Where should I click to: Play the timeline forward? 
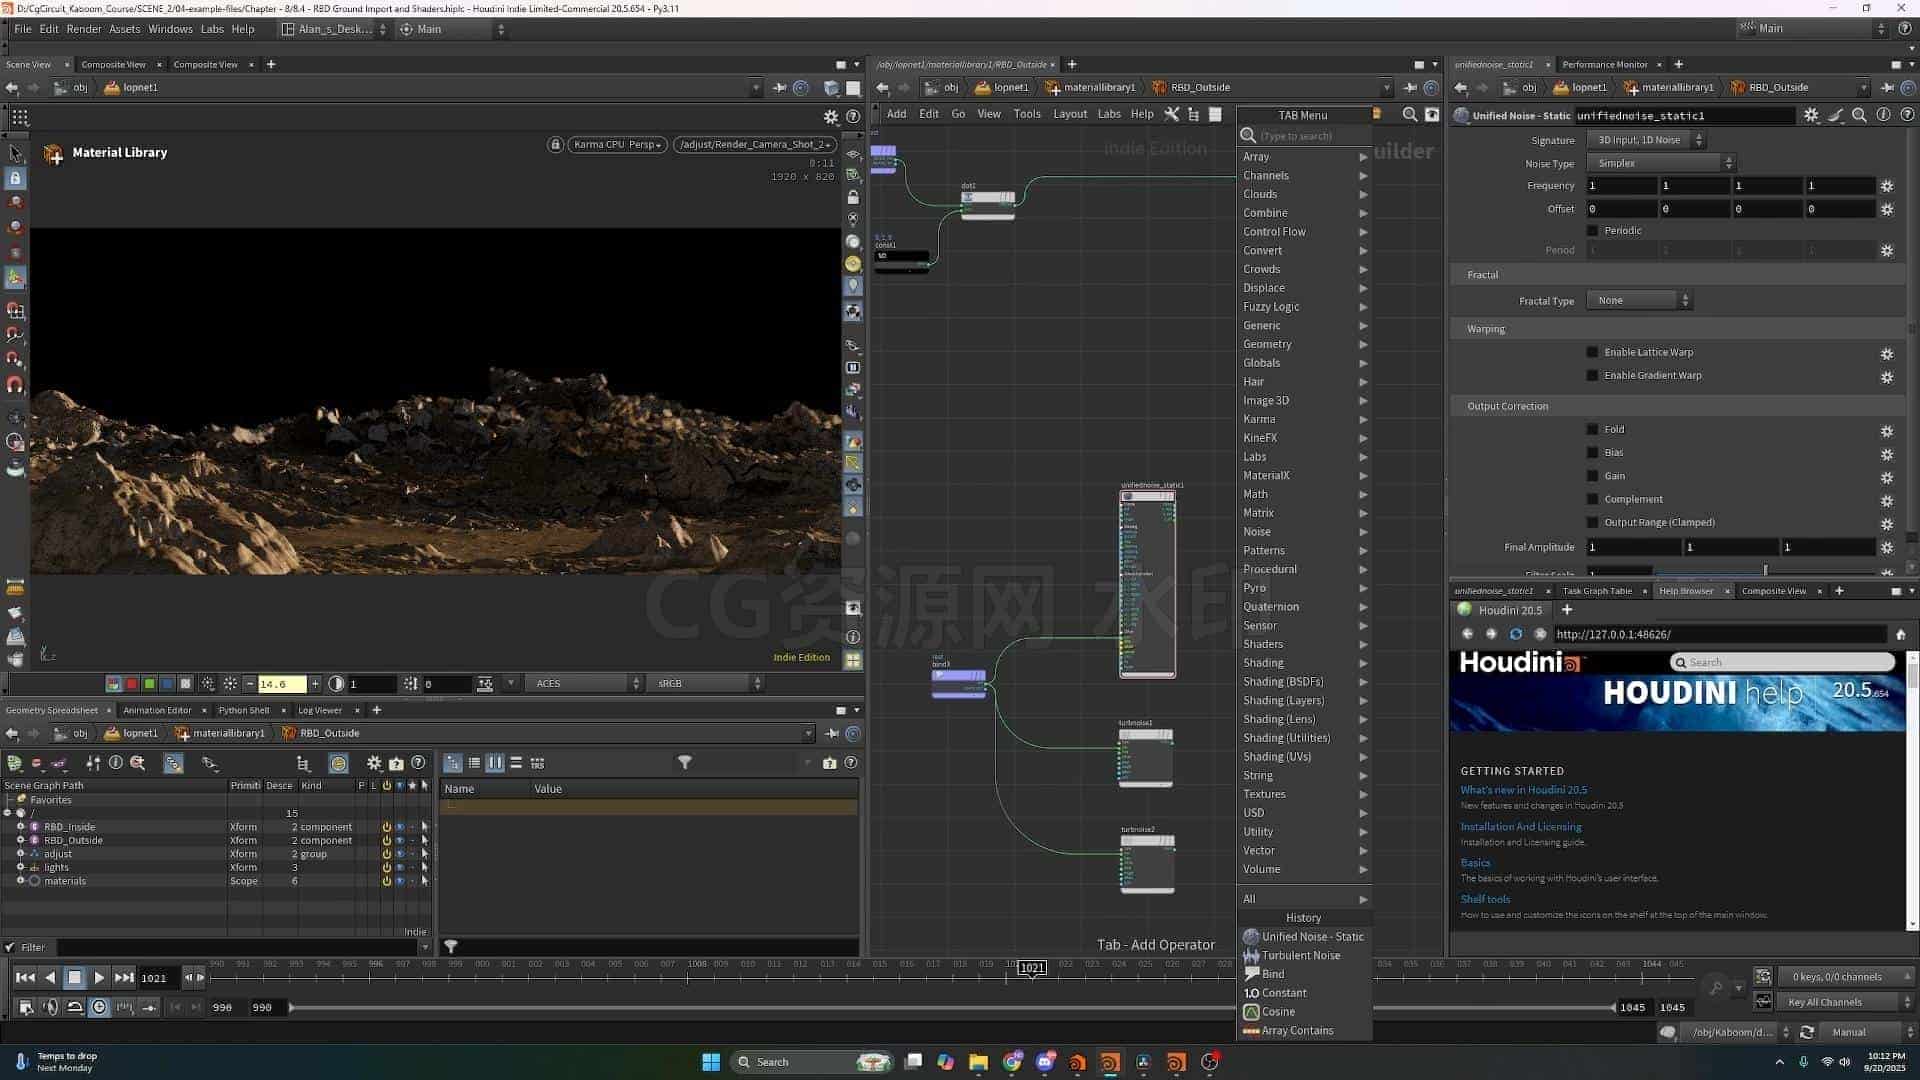pos(99,978)
